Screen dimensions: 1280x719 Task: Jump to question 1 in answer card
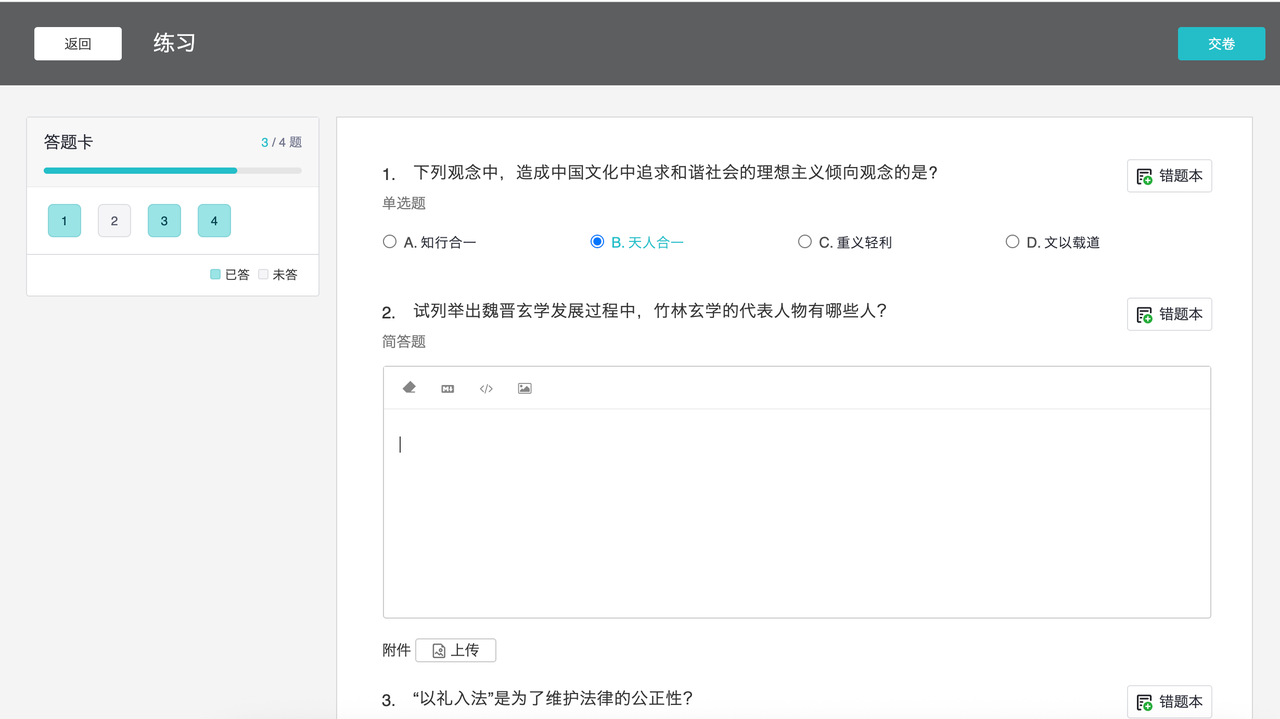tap(64, 221)
